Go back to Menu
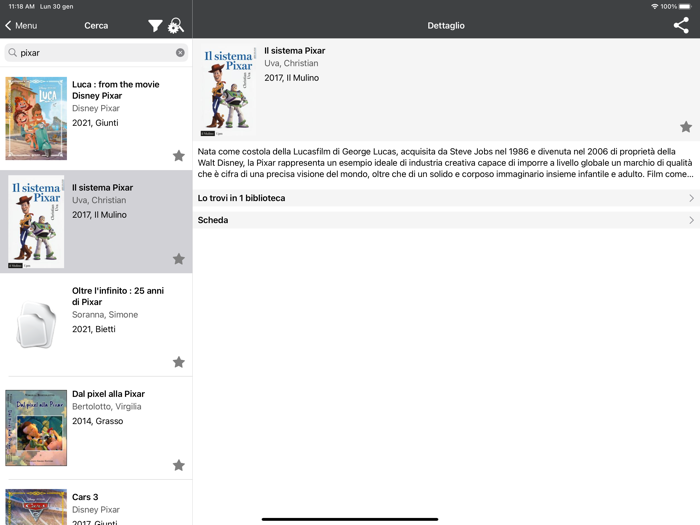The height and width of the screenshot is (525, 700). [x=21, y=25]
